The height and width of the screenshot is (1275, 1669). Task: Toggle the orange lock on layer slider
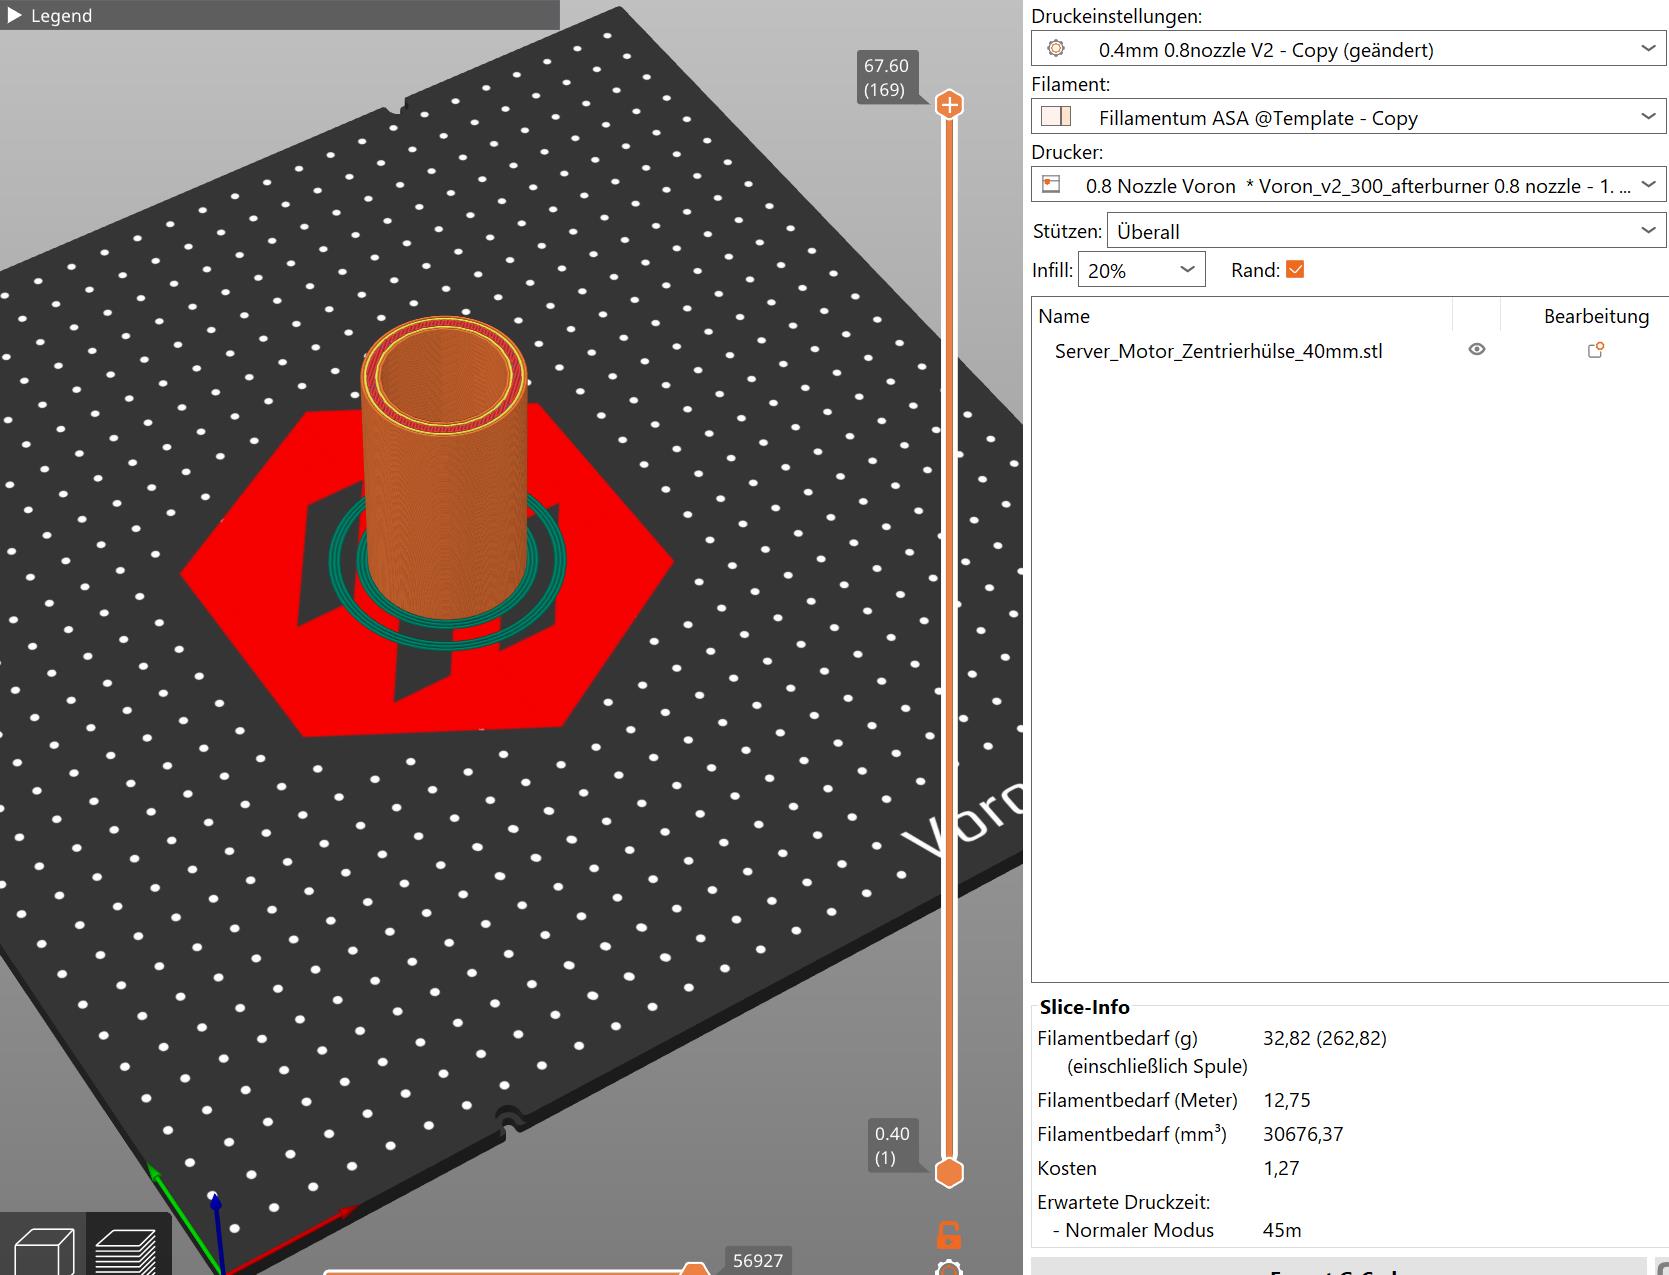pyautogui.click(x=949, y=1235)
